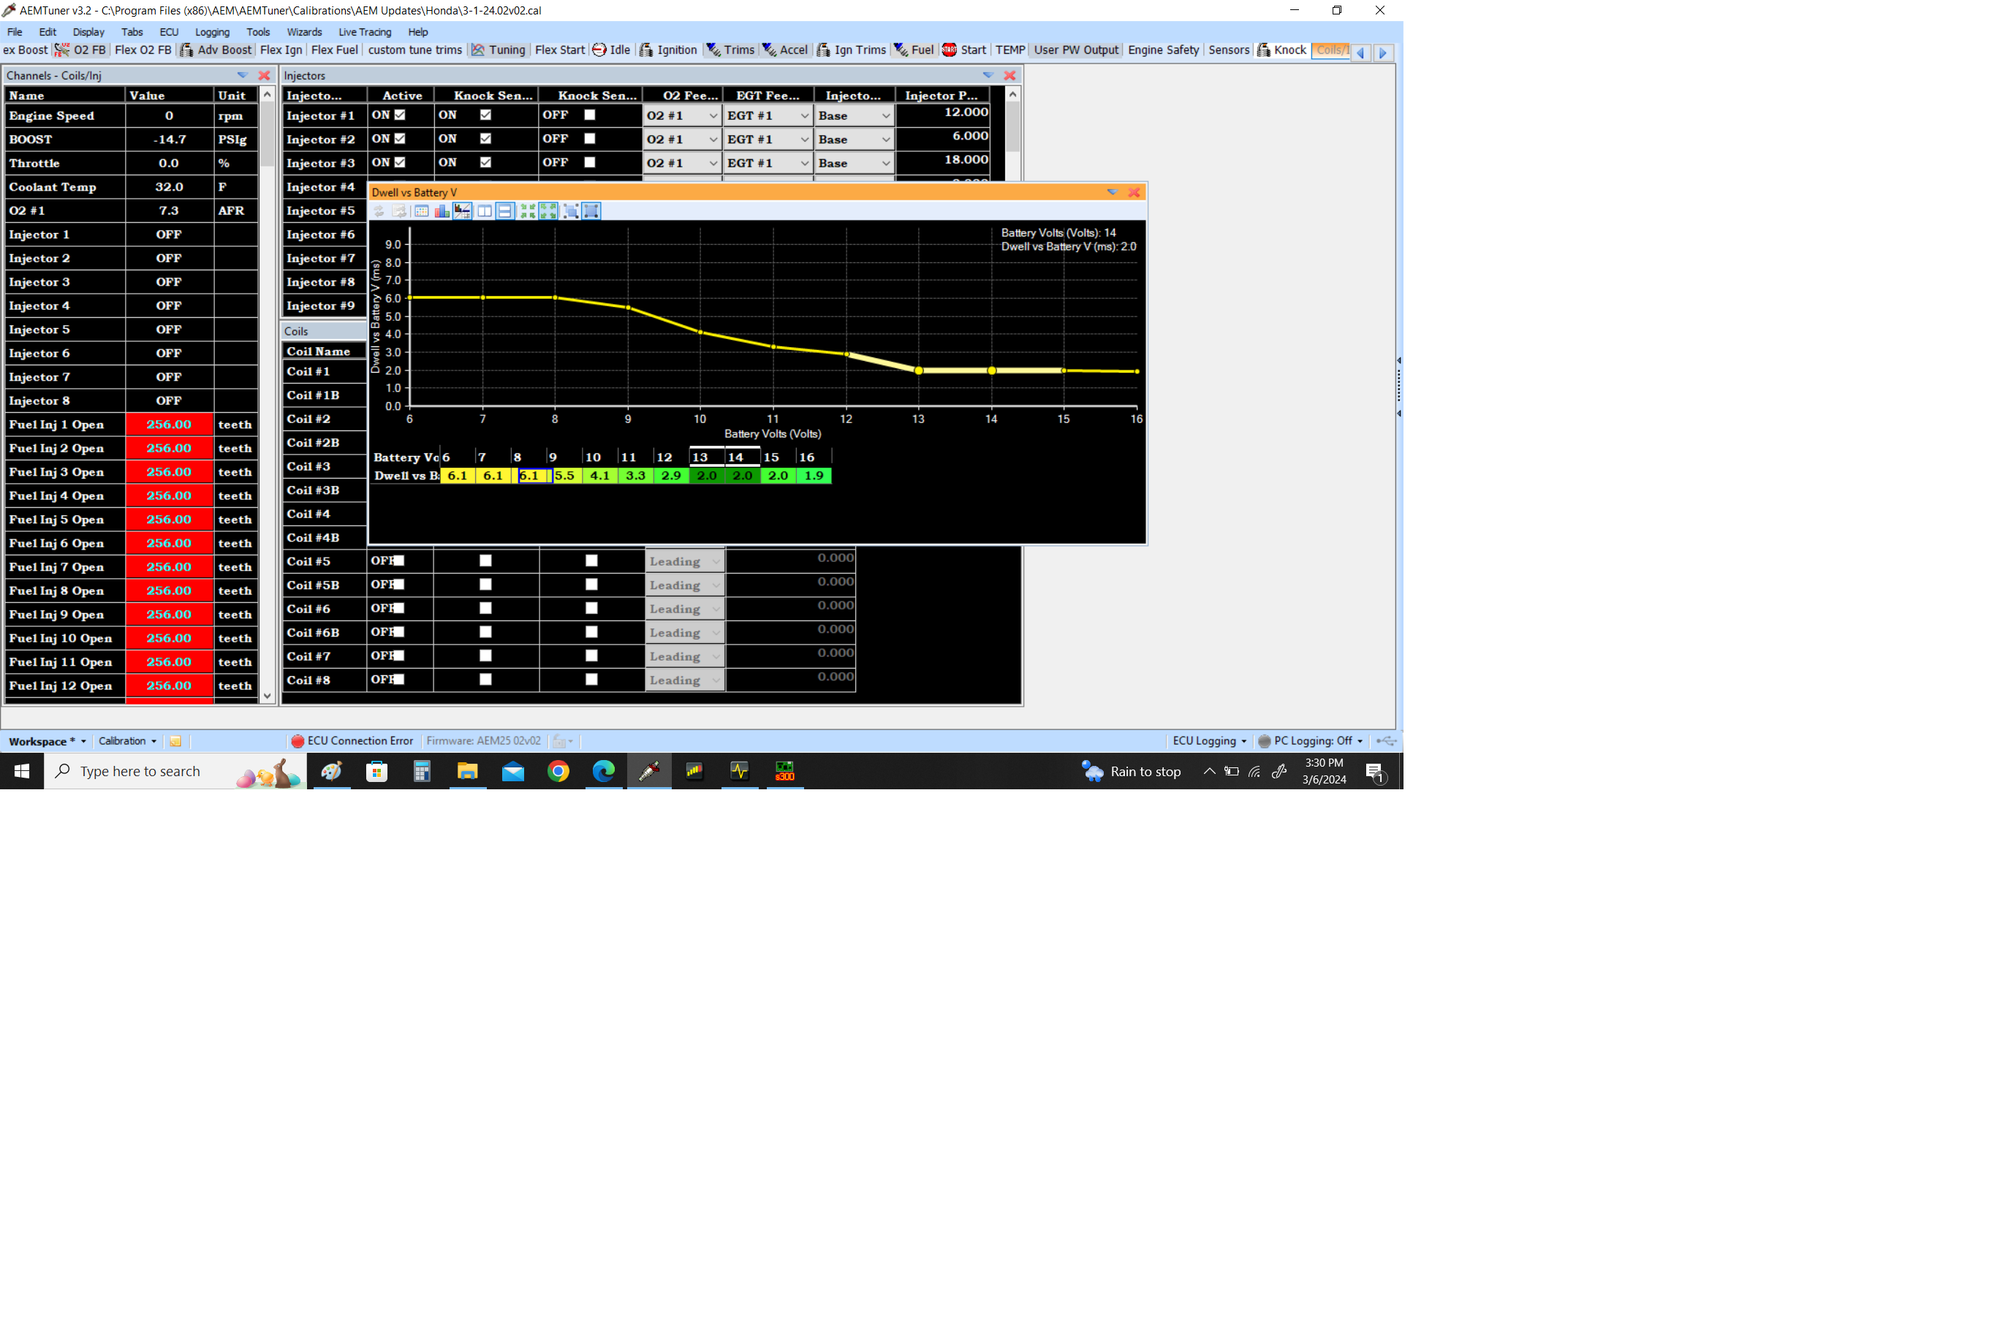Click the horizontal split layout icon
This screenshot has height=1333, width=2000.
point(505,211)
